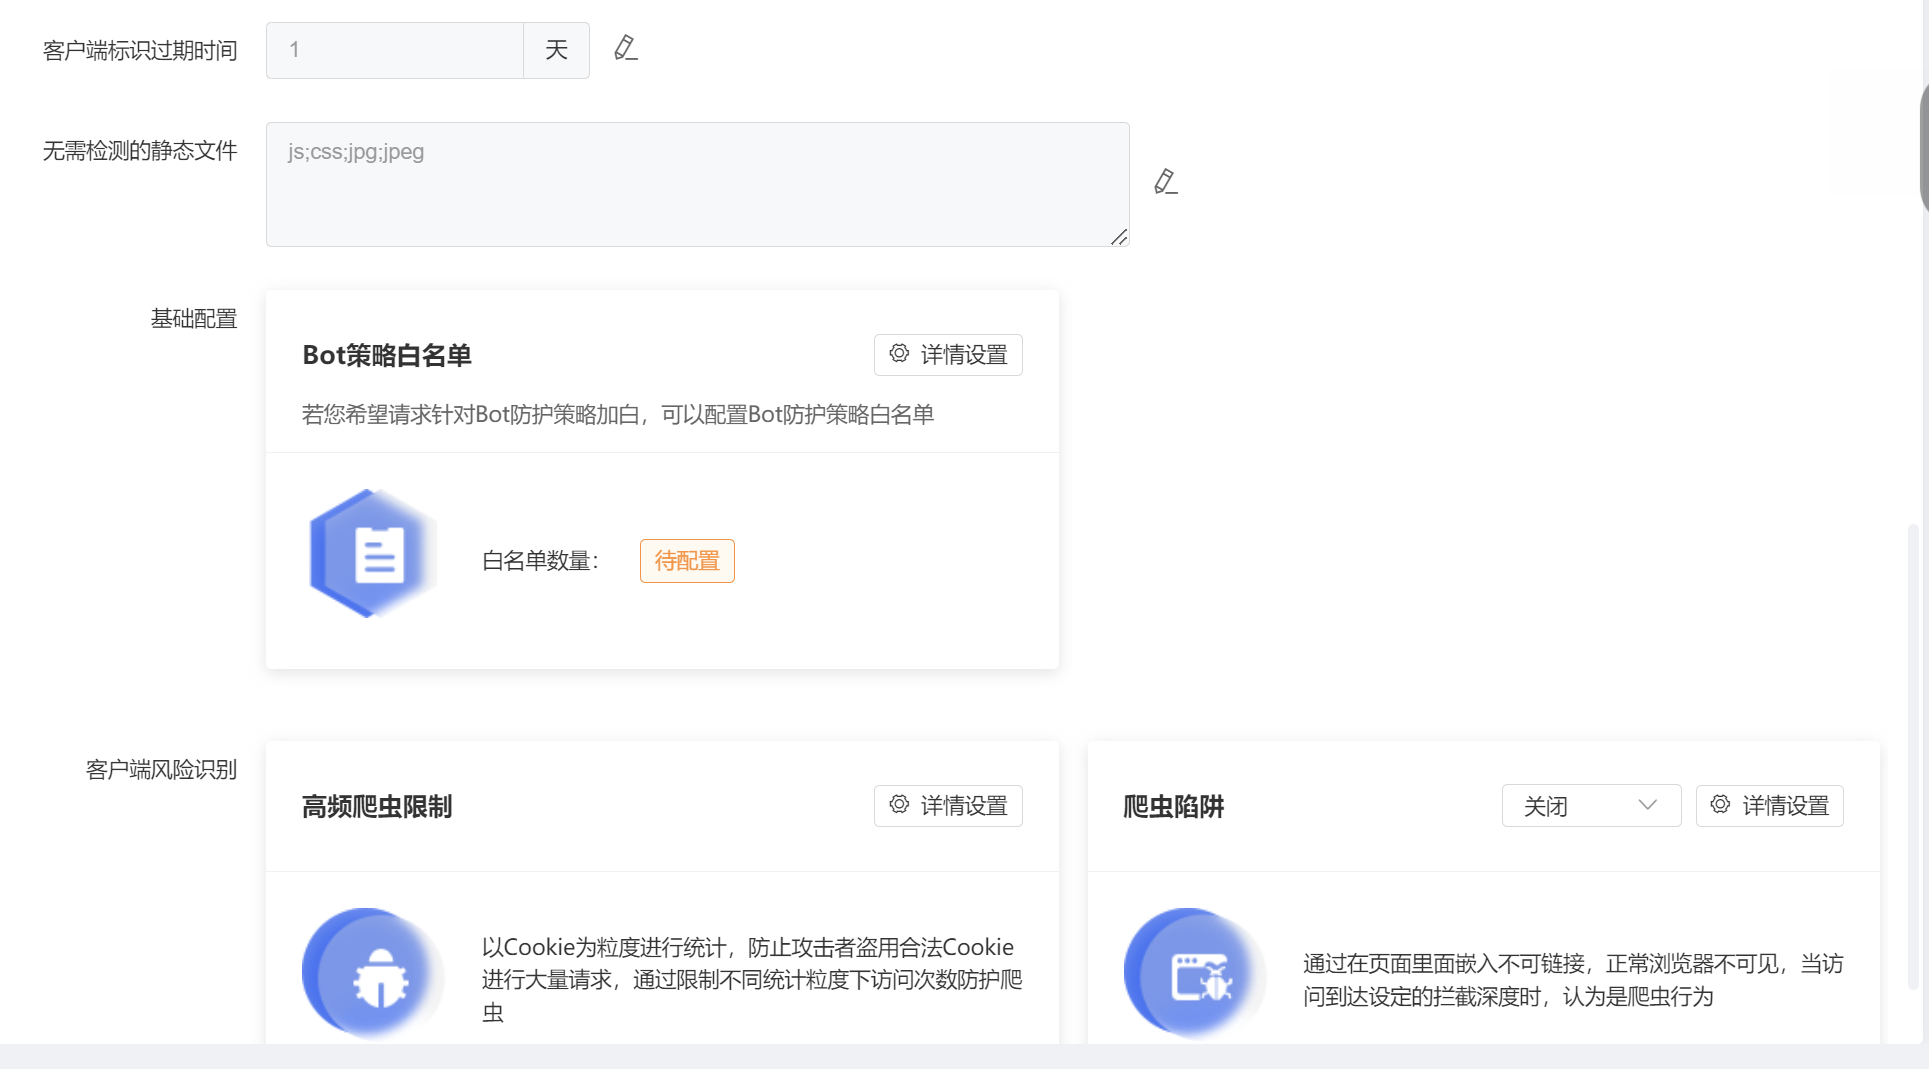Open 详情设置 for Bot策略白名单

[963, 355]
